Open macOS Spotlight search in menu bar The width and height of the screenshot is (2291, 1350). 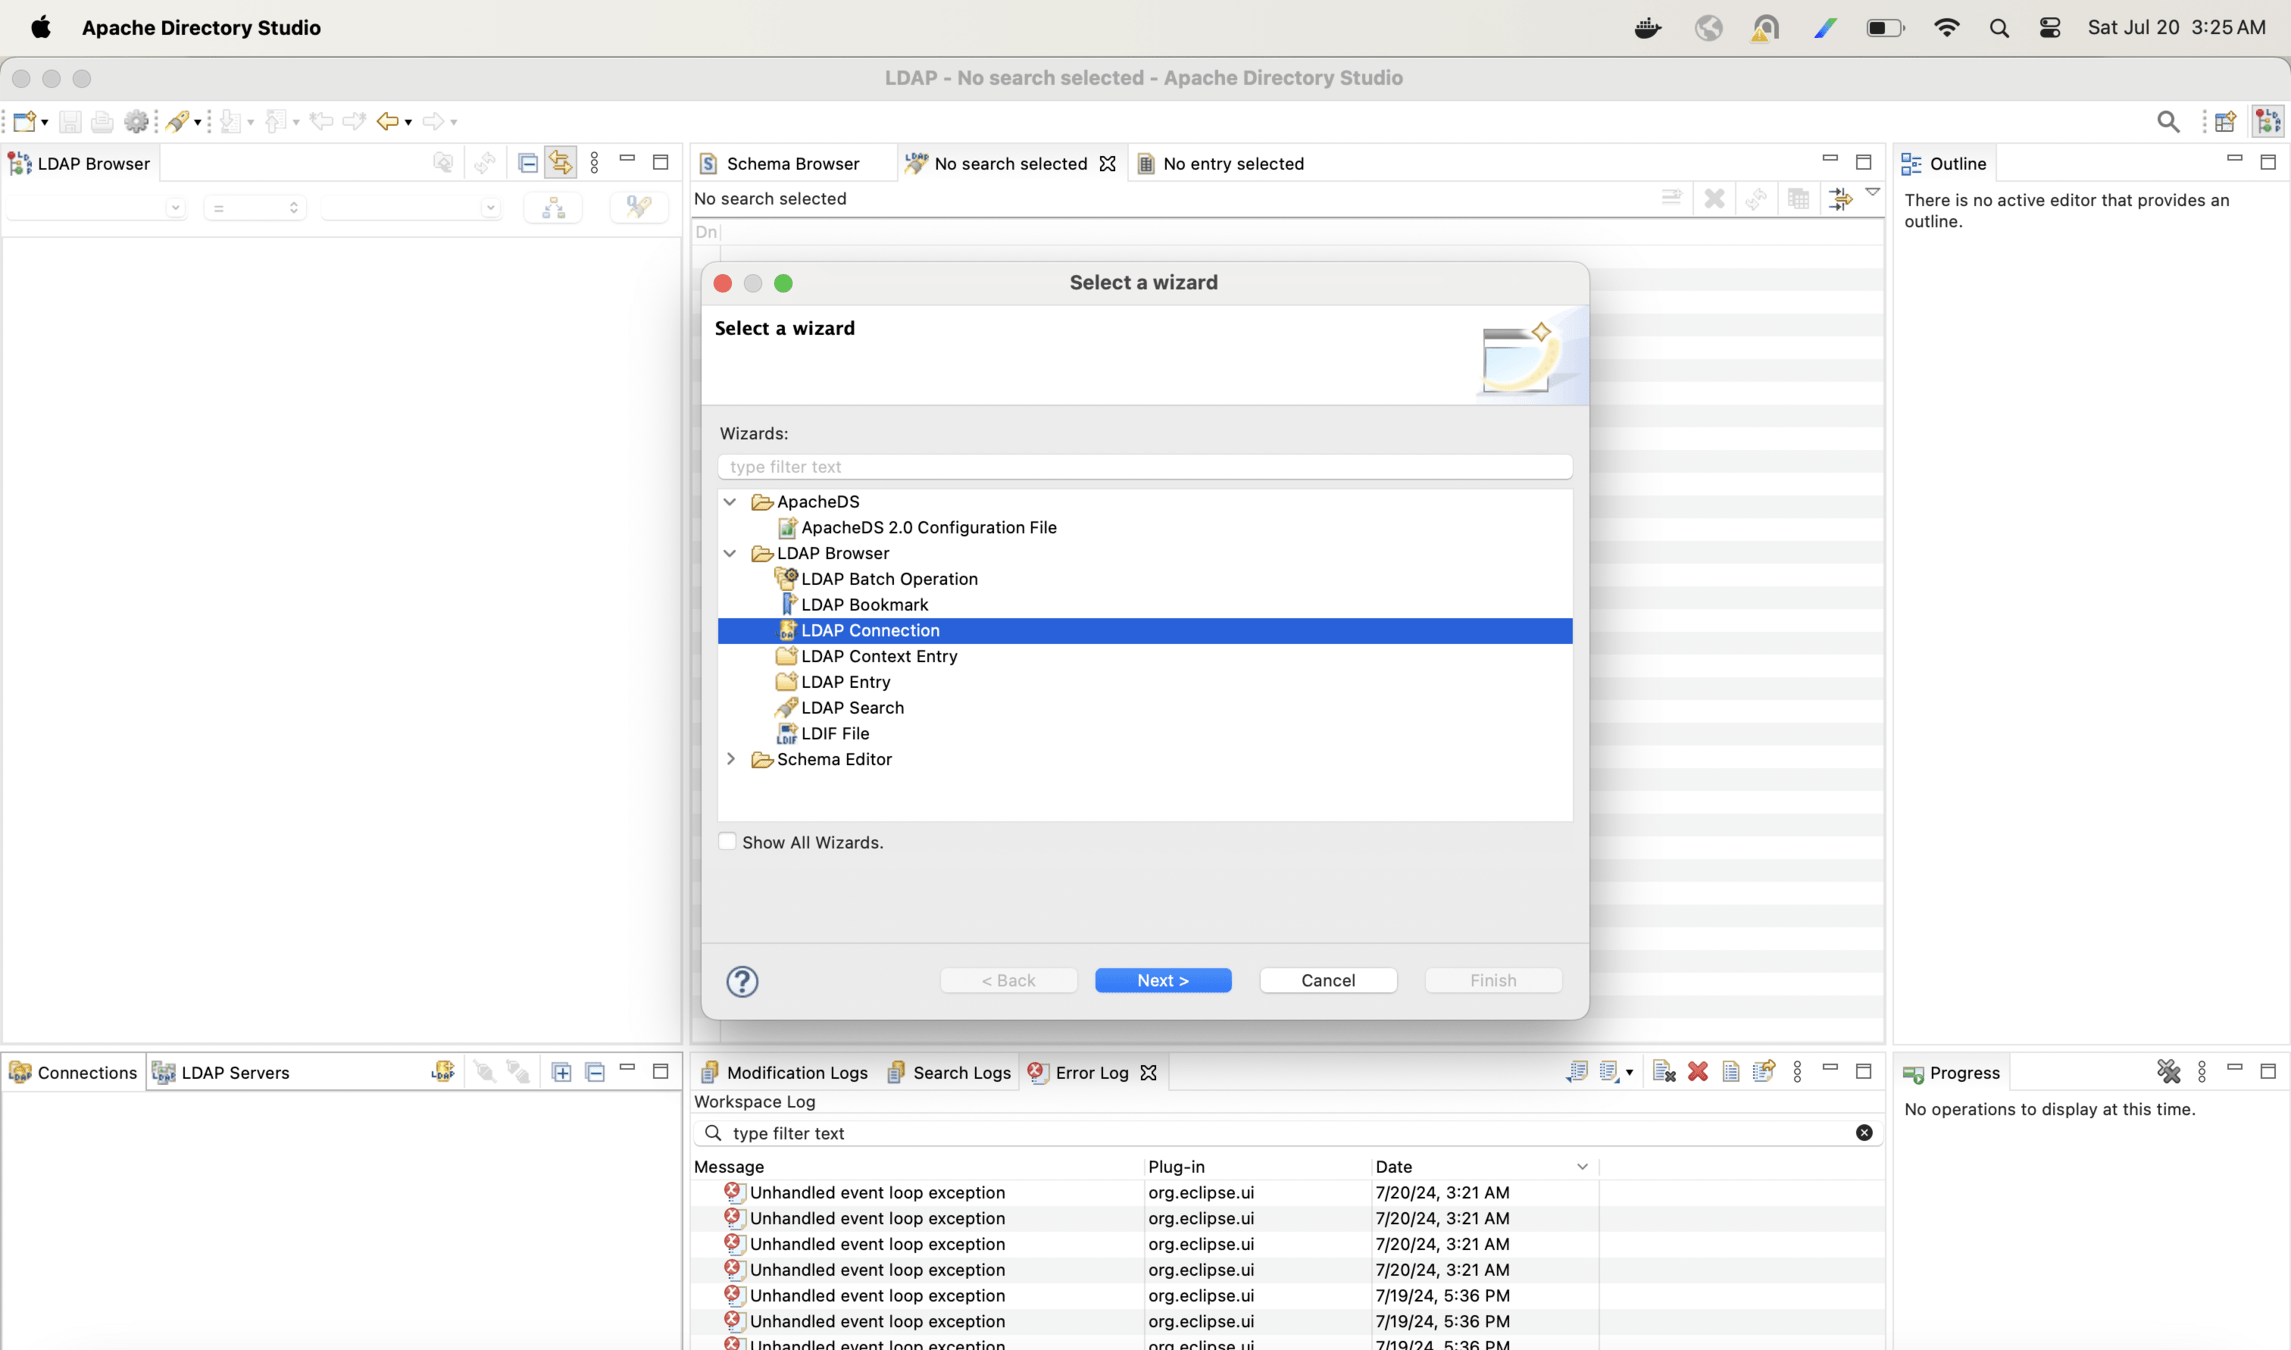pyautogui.click(x=1998, y=28)
